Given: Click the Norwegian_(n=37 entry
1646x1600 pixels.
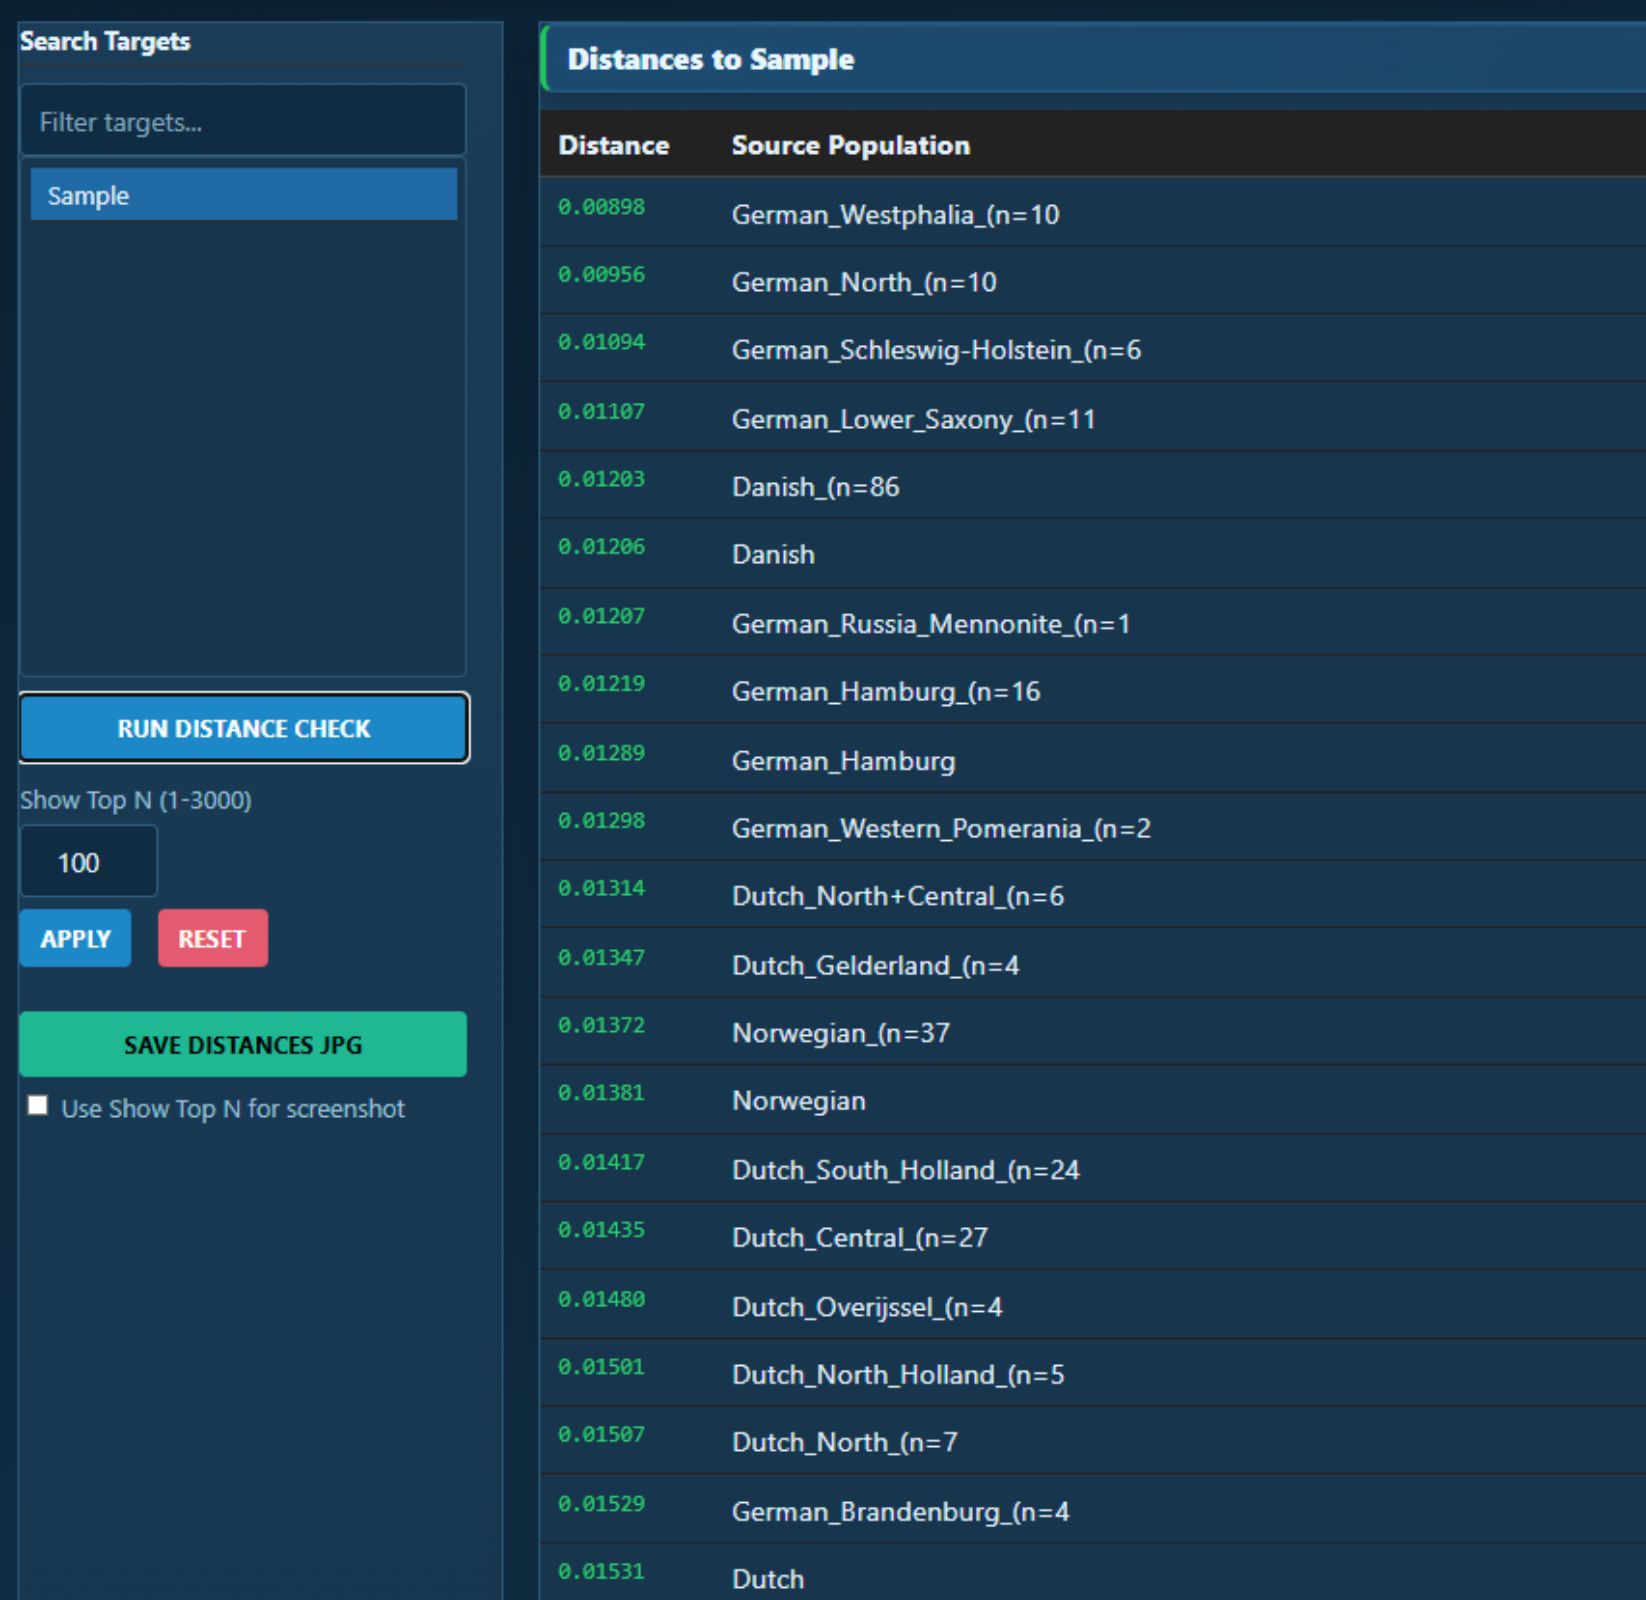Looking at the screenshot, I should pyautogui.click(x=840, y=1033).
